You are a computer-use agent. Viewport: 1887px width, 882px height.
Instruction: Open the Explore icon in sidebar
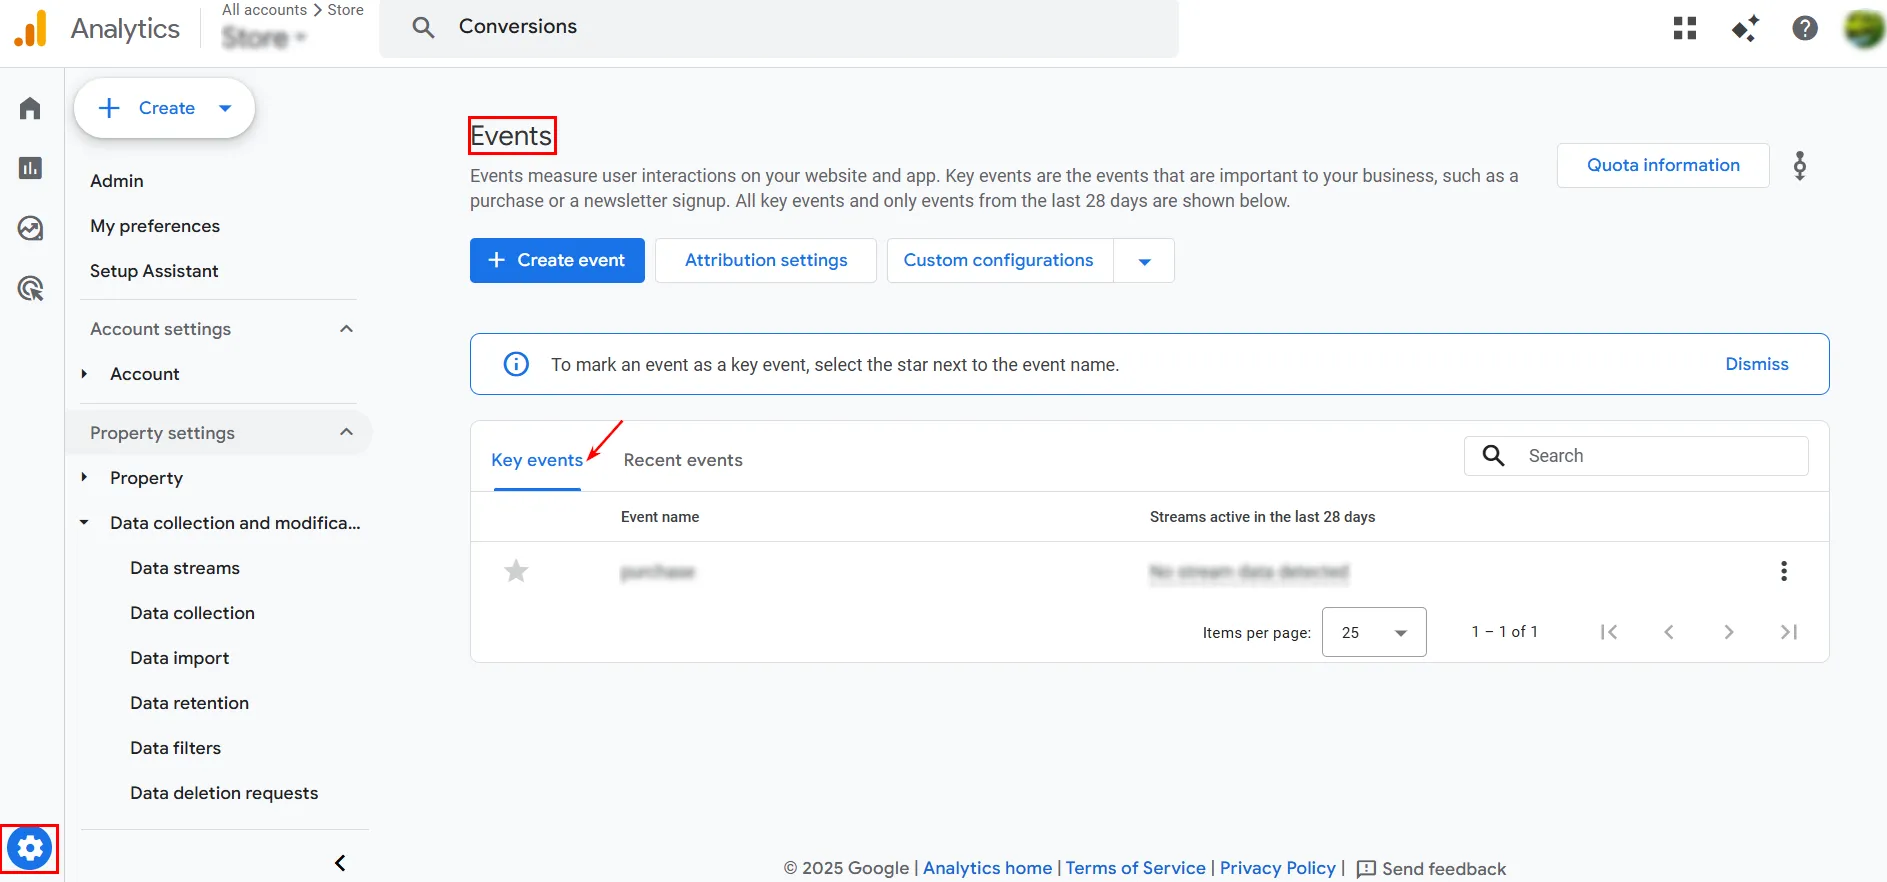(30, 229)
